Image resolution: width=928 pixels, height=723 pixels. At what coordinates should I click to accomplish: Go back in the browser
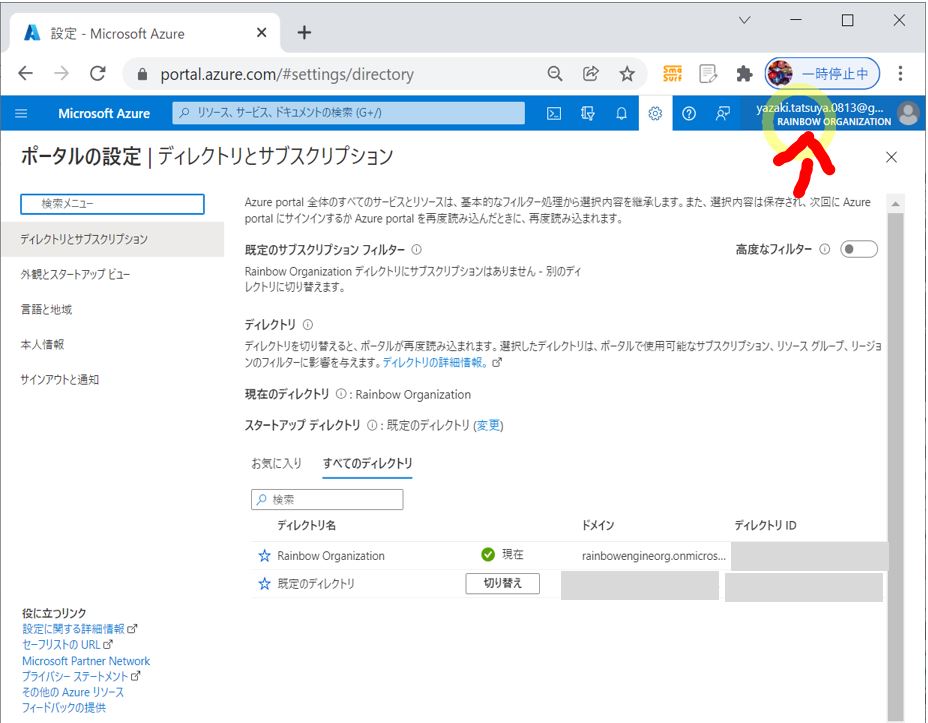25,73
